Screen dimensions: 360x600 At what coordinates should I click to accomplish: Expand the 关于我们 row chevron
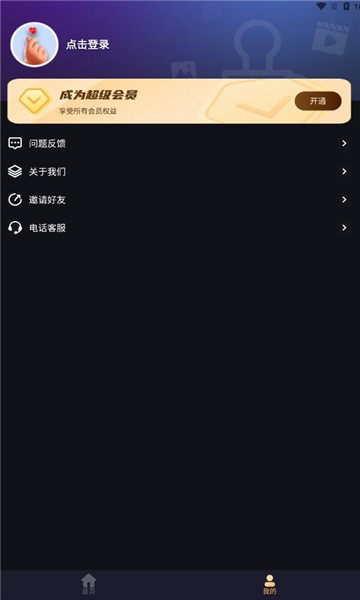tap(344, 171)
